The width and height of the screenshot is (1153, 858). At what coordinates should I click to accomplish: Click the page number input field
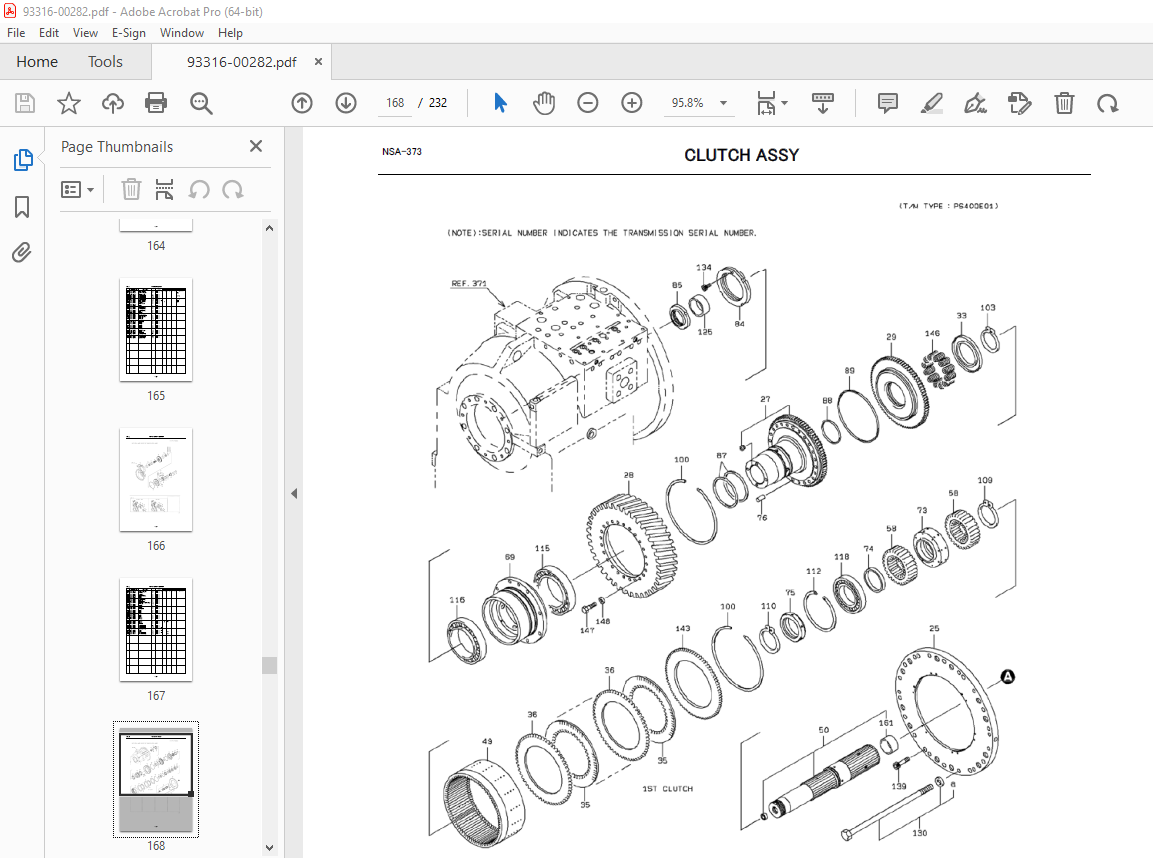396,103
